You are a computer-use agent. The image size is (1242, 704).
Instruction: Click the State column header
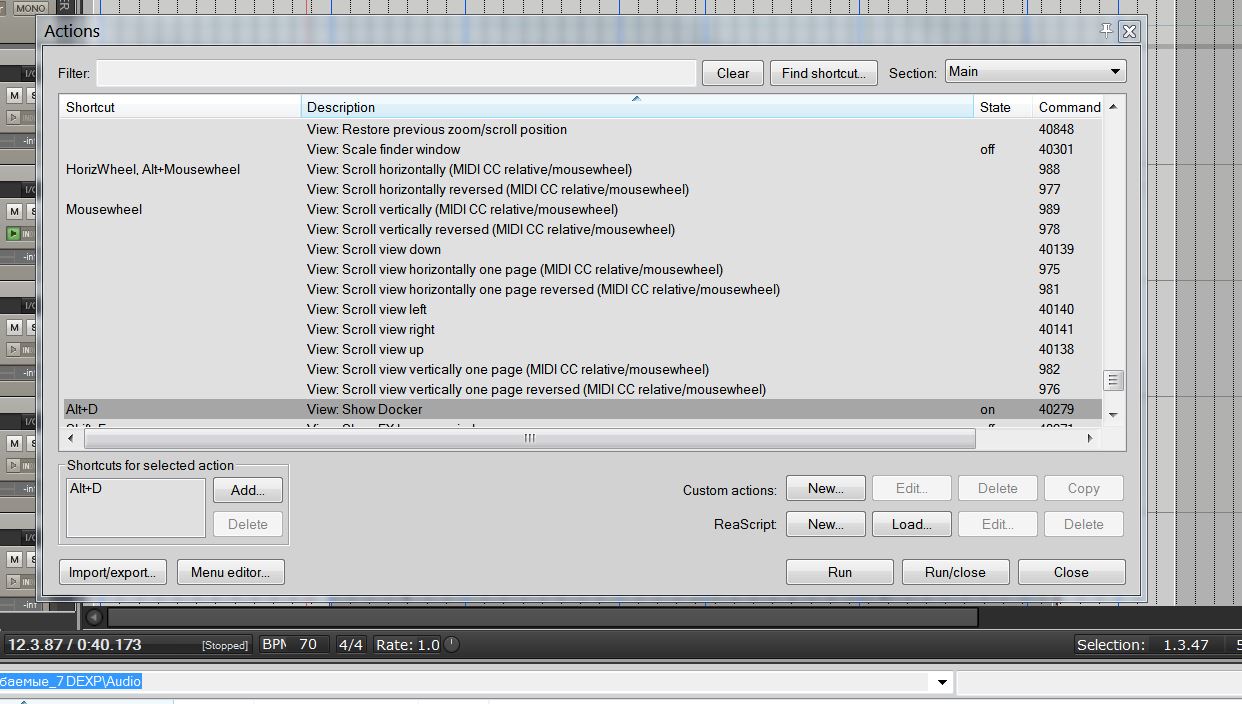tap(1003, 106)
